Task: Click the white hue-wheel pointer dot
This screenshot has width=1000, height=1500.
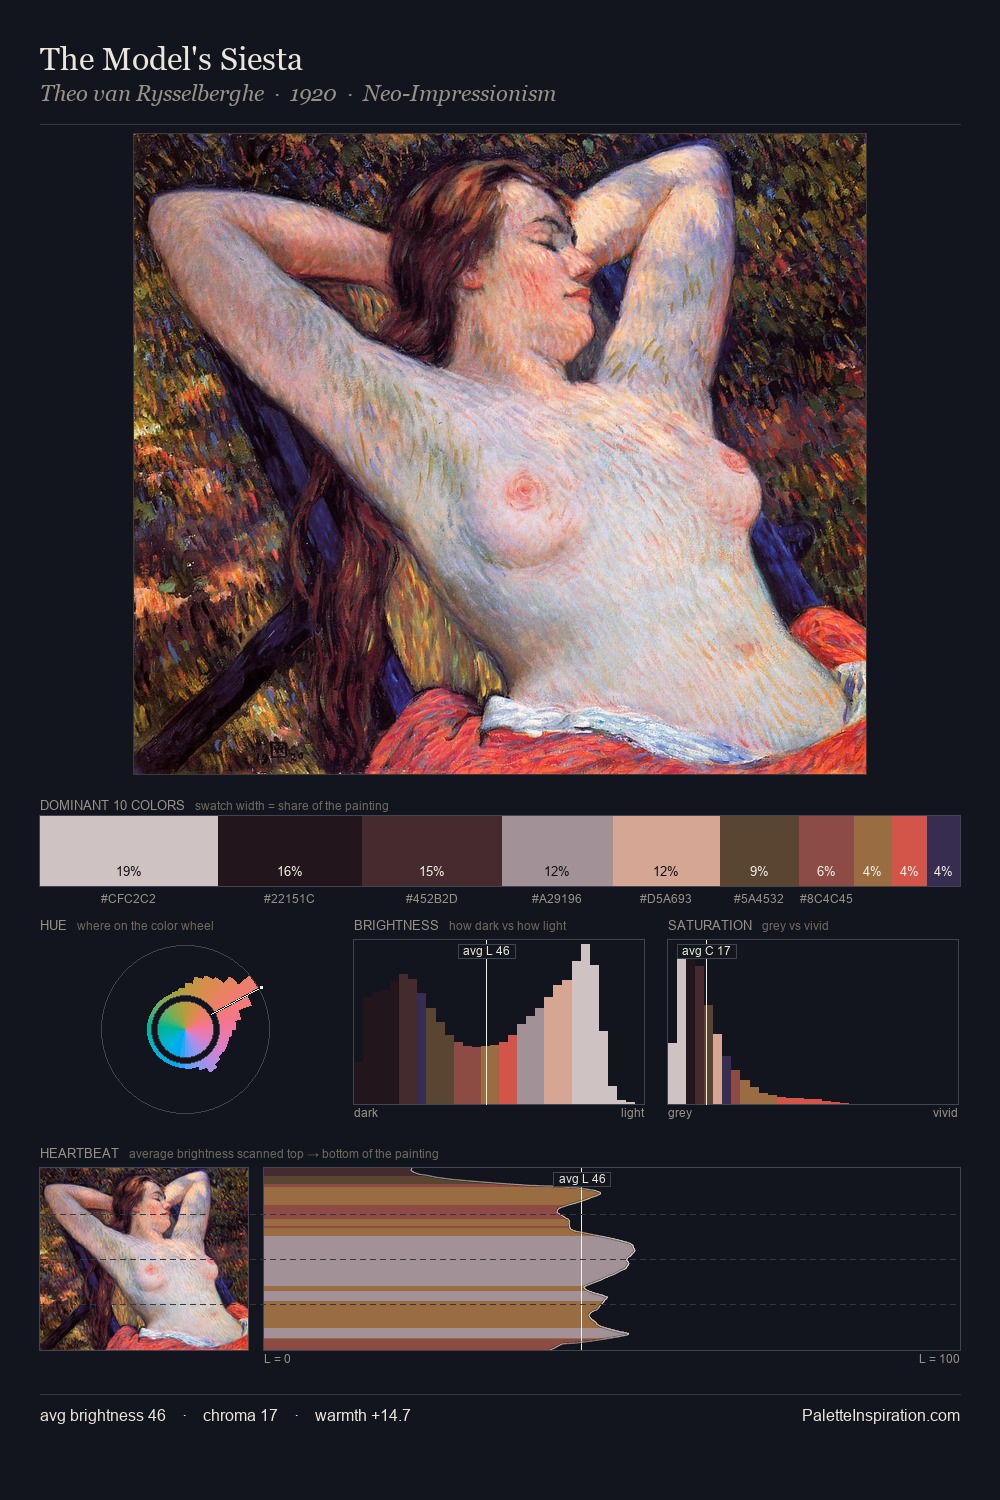Action: tap(261, 988)
